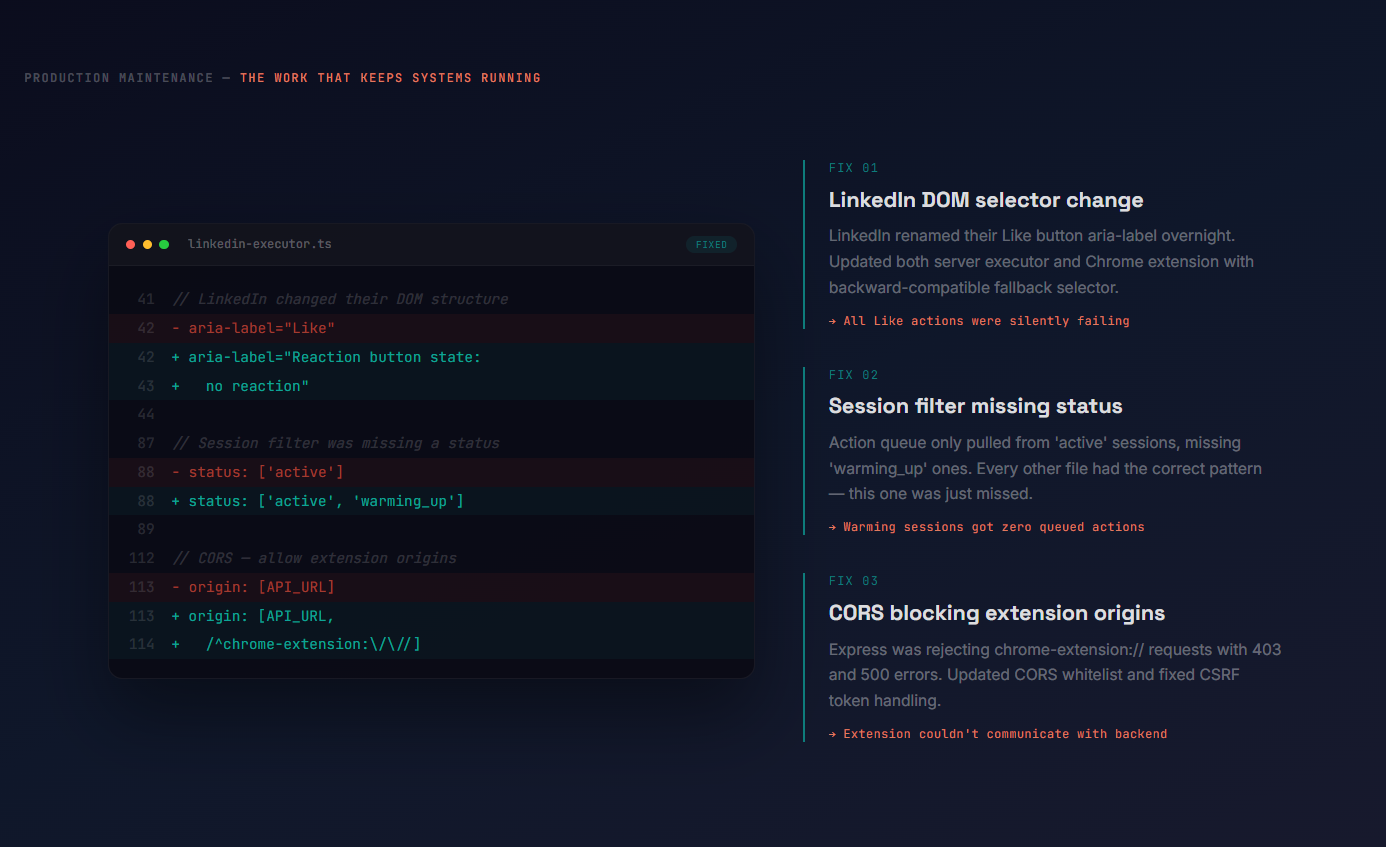Click the arrow icon before 'All Like actions were silently failing'
This screenshot has width=1386, height=847.
pyautogui.click(x=833, y=320)
